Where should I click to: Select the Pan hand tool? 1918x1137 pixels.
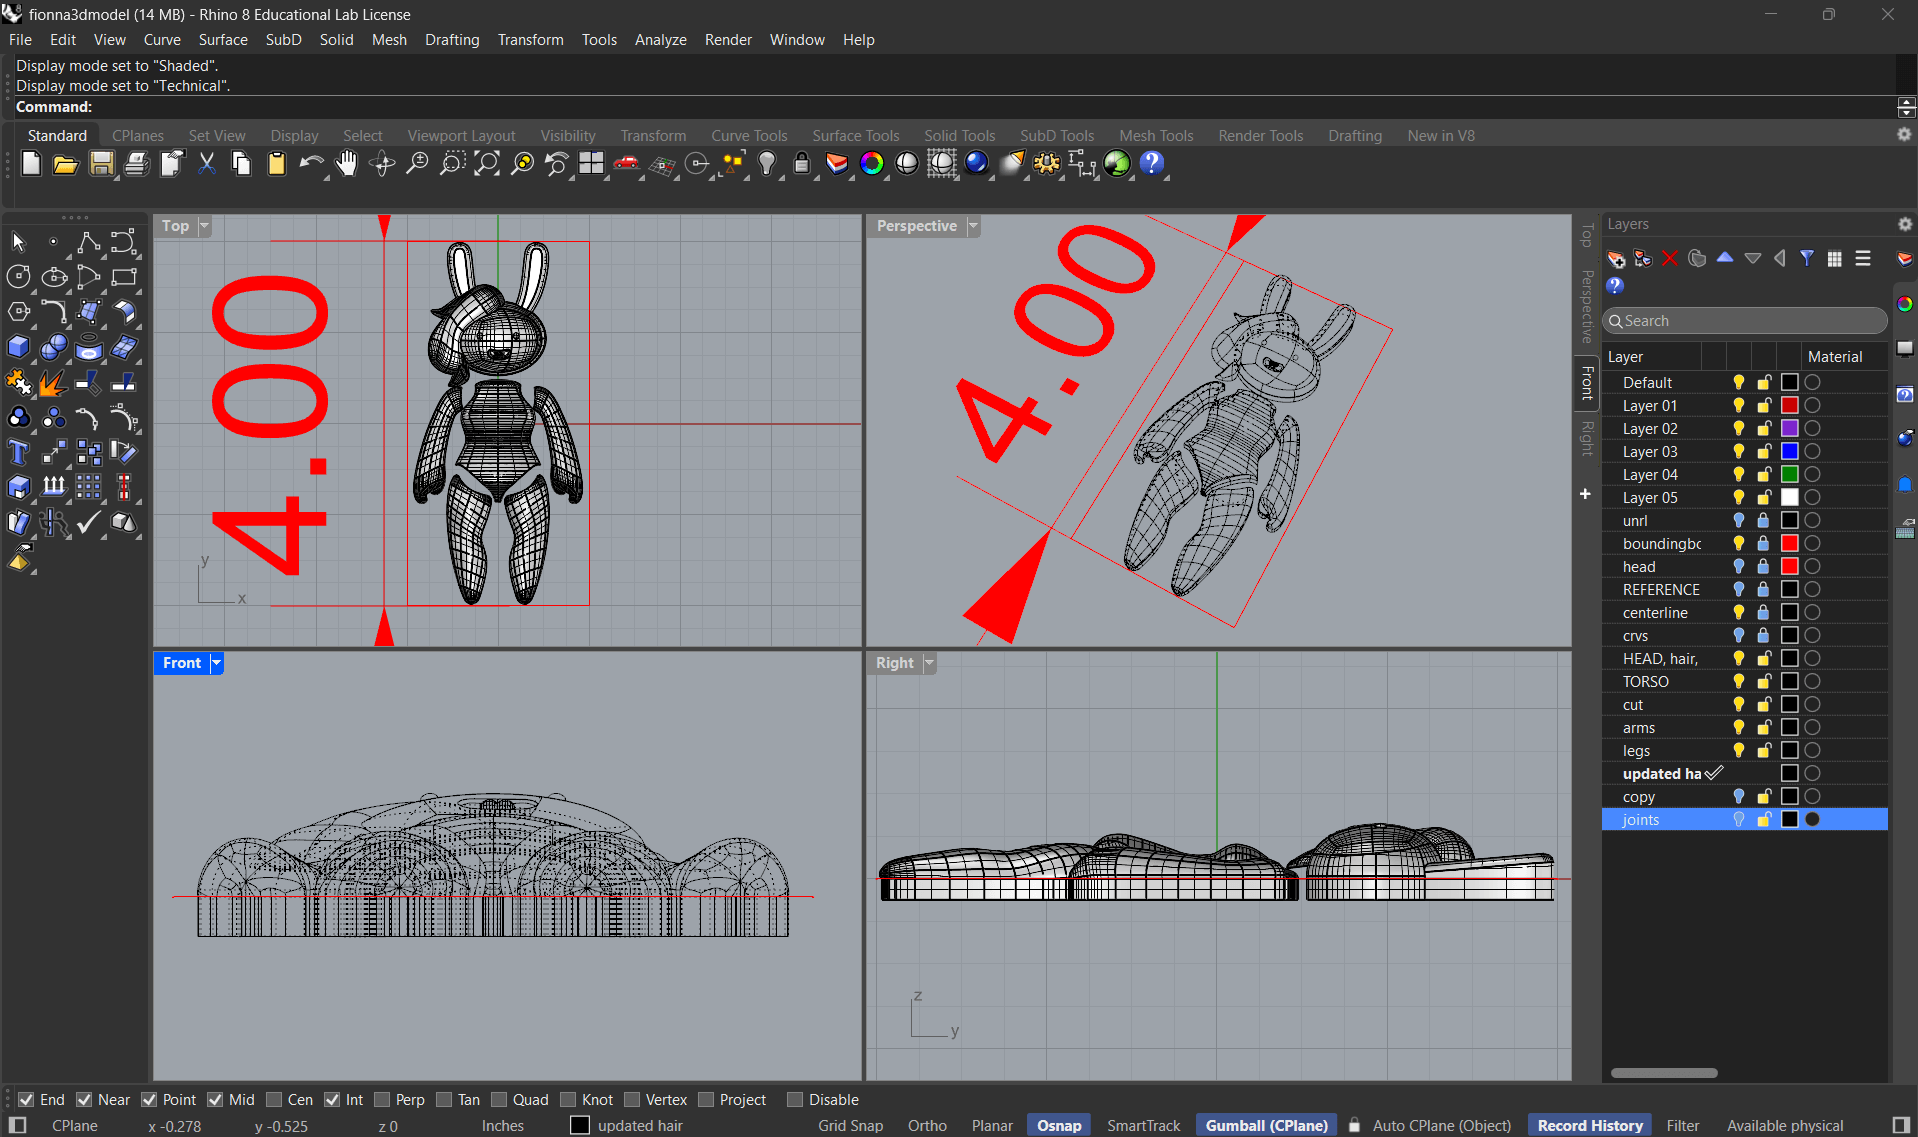(x=346, y=164)
